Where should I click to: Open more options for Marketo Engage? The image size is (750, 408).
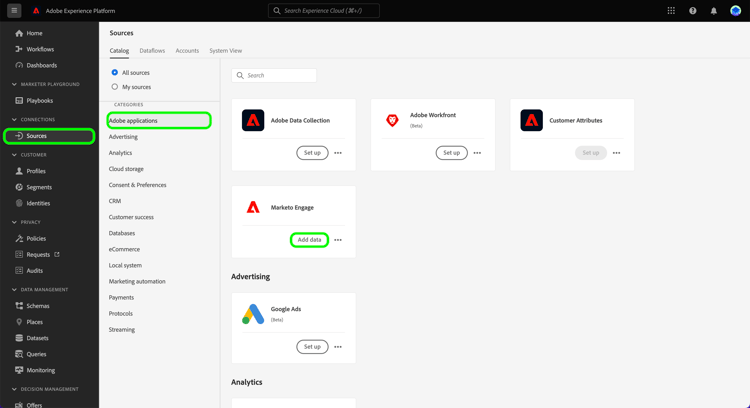(338, 240)
